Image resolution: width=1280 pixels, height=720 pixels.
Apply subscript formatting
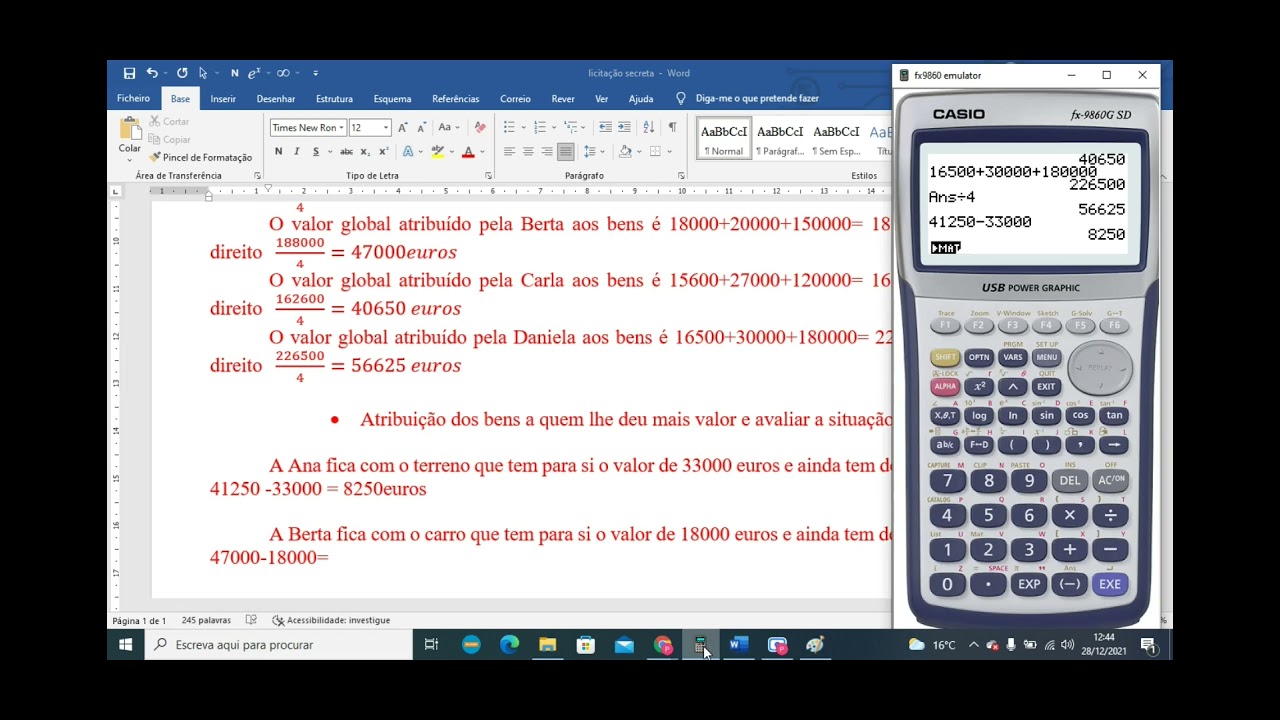pyautogui.click(x=365, y=152)
